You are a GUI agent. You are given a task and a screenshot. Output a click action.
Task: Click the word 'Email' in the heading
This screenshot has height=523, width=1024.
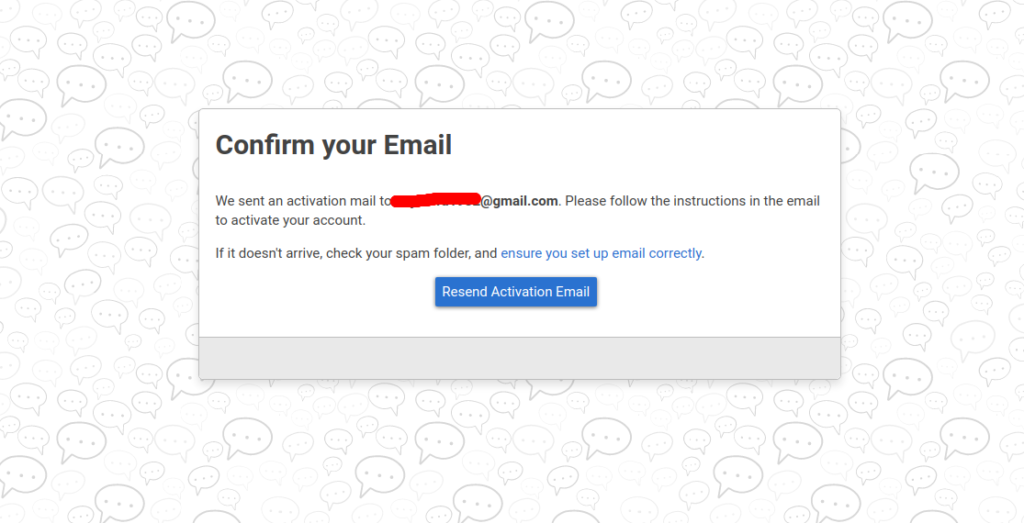coord(417,144)
